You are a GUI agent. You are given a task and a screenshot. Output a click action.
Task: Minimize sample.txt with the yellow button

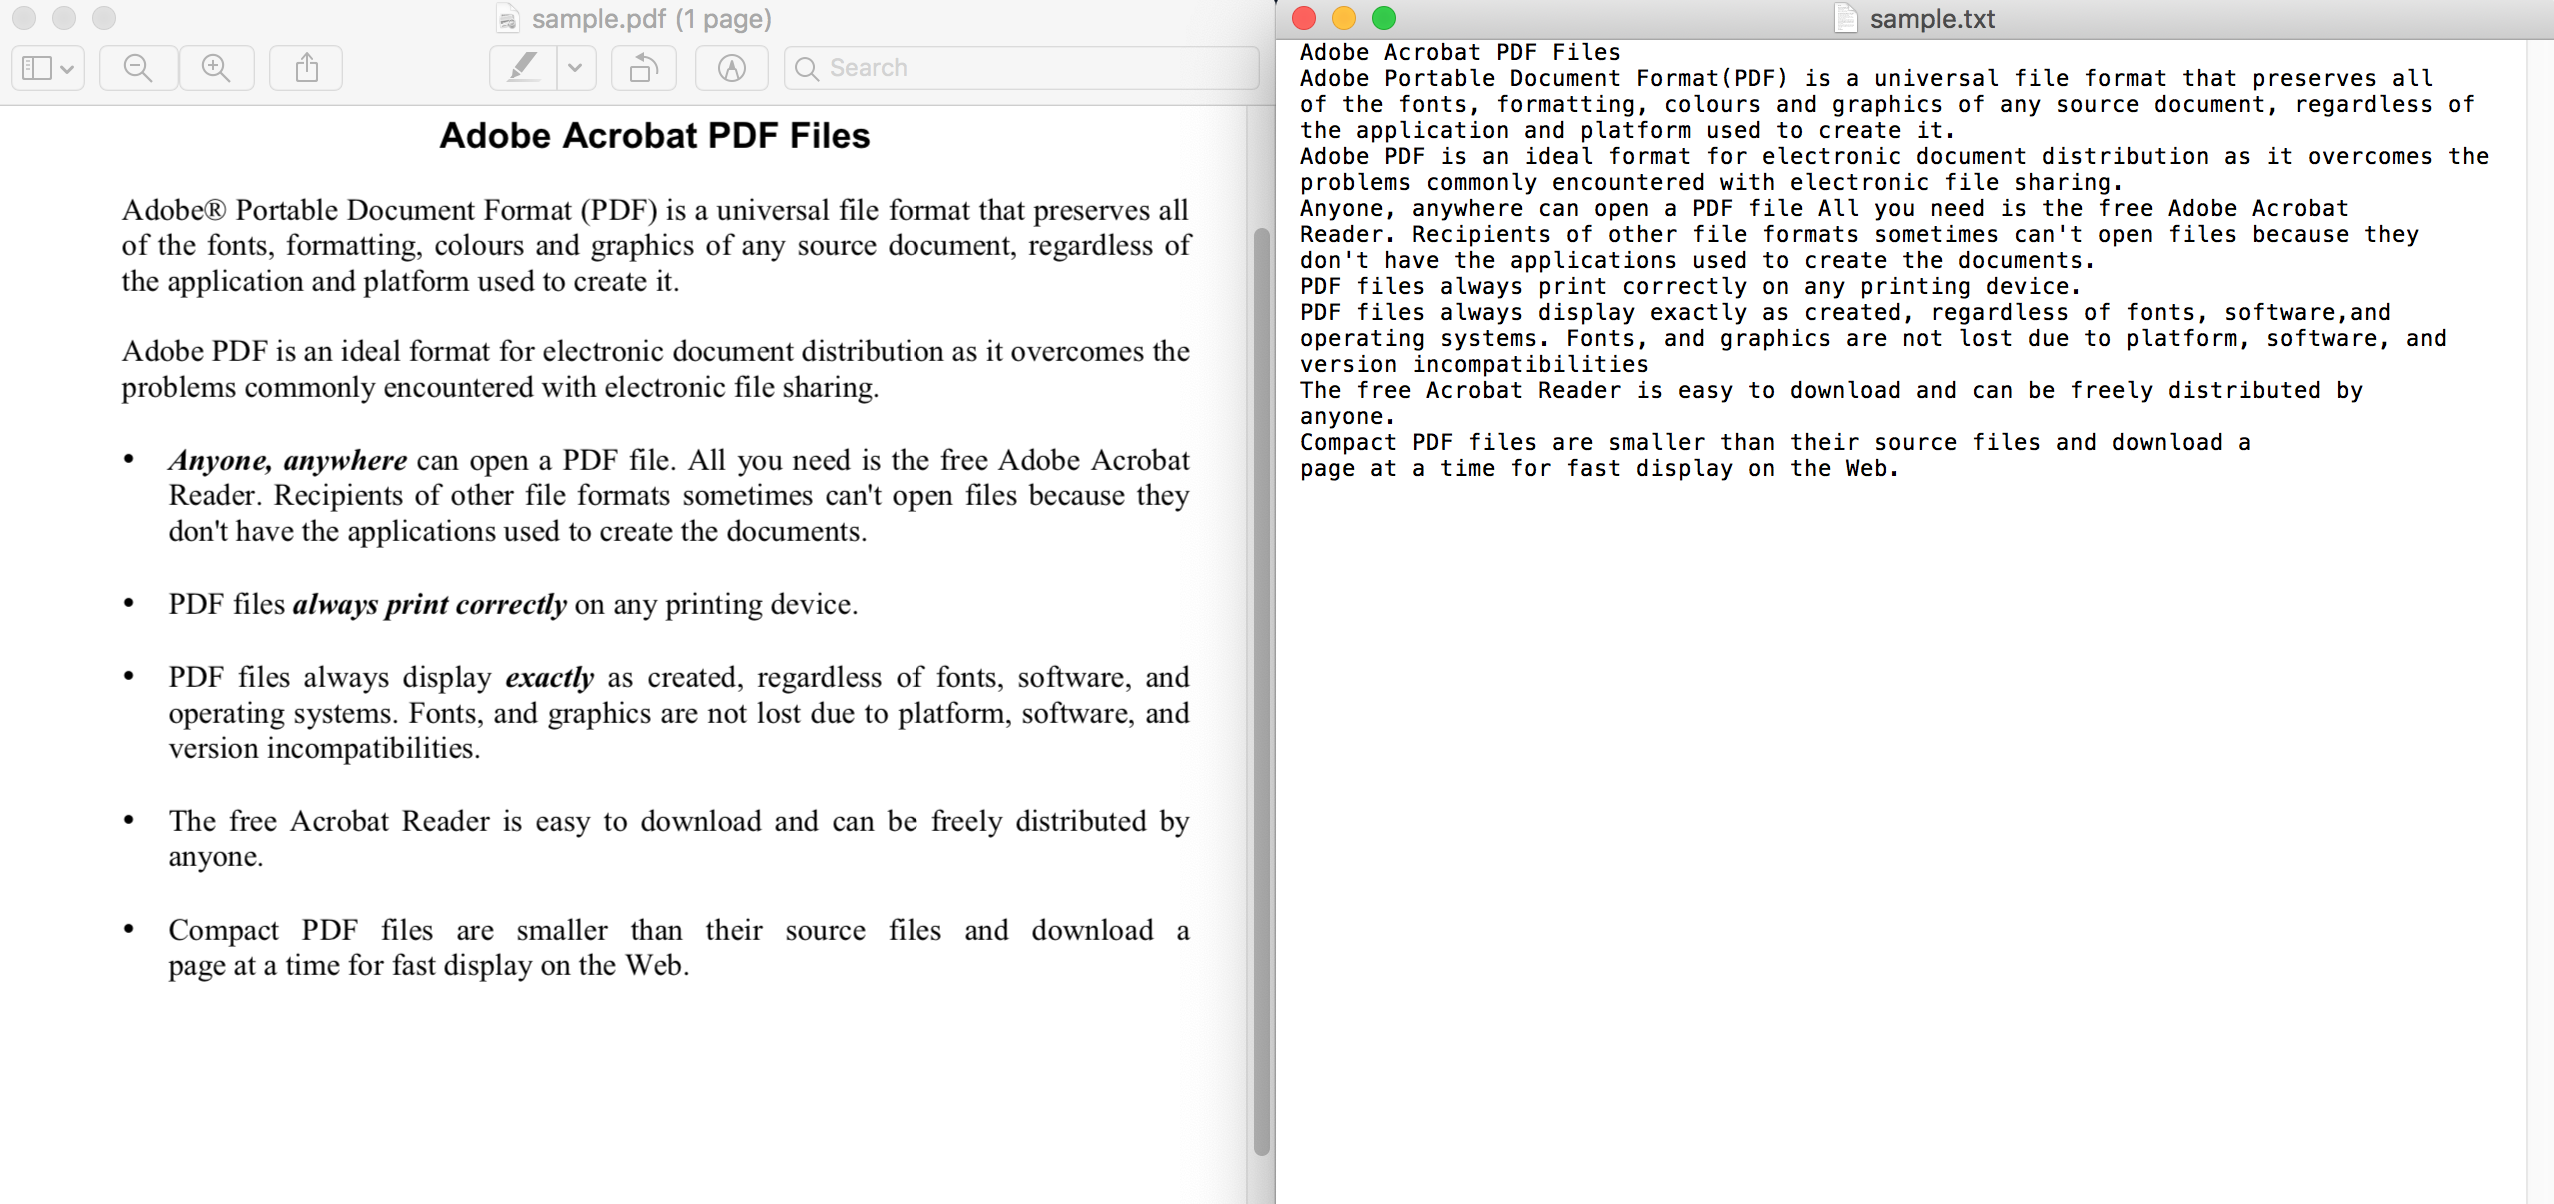(x=1344, y=18)
